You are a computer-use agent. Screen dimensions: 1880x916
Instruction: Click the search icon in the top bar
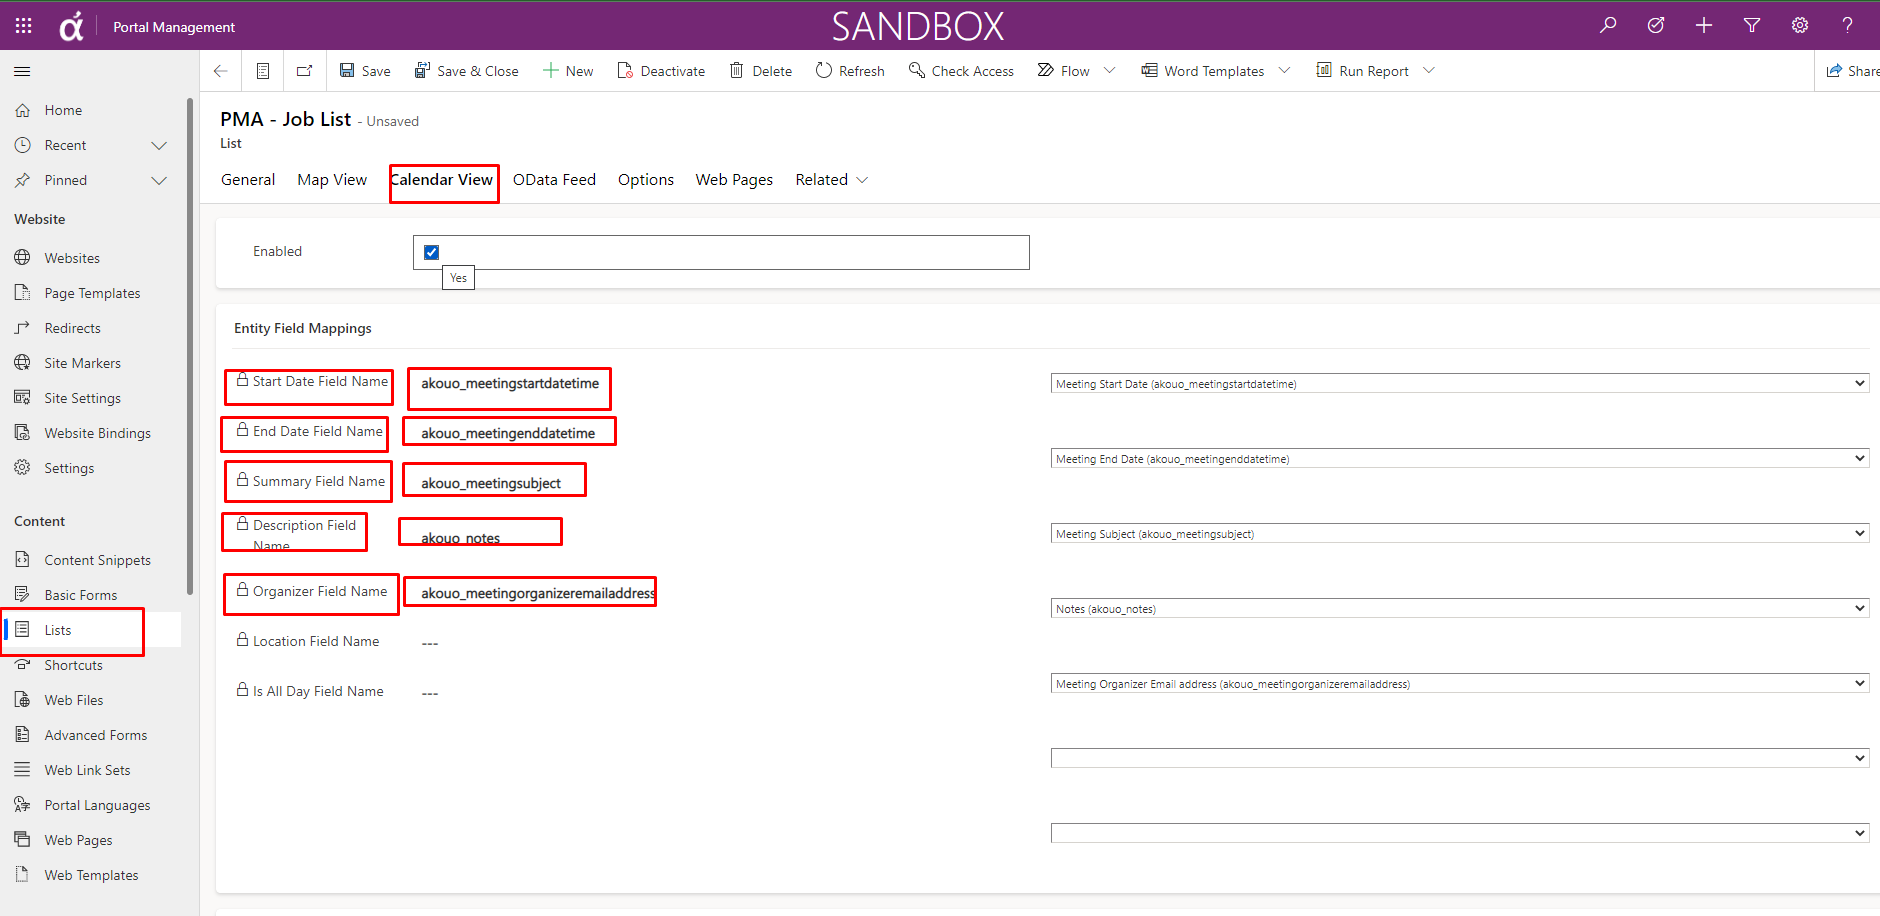[x=1606, y=25]
